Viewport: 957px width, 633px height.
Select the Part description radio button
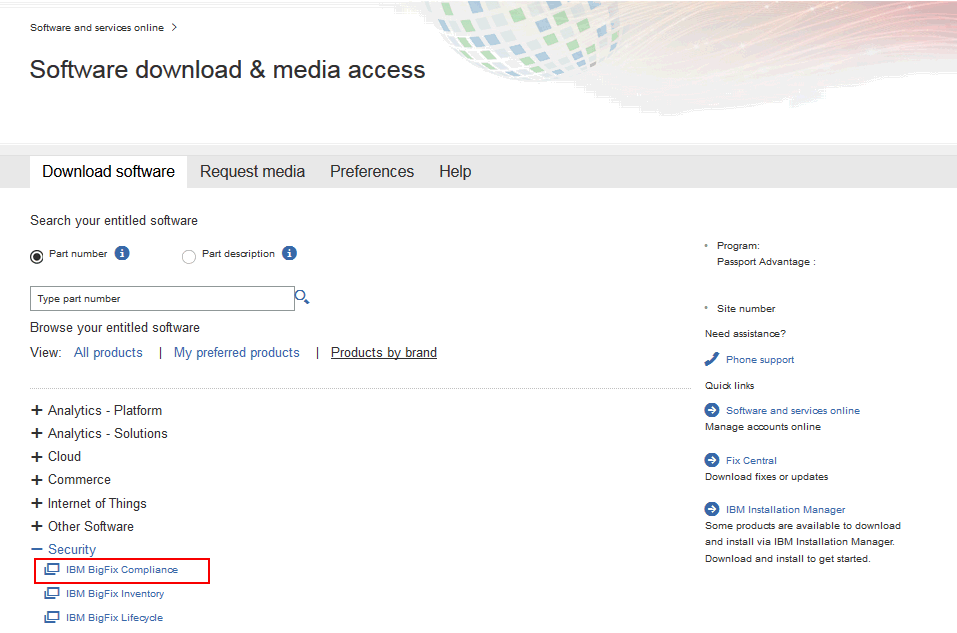coord(189,256)
